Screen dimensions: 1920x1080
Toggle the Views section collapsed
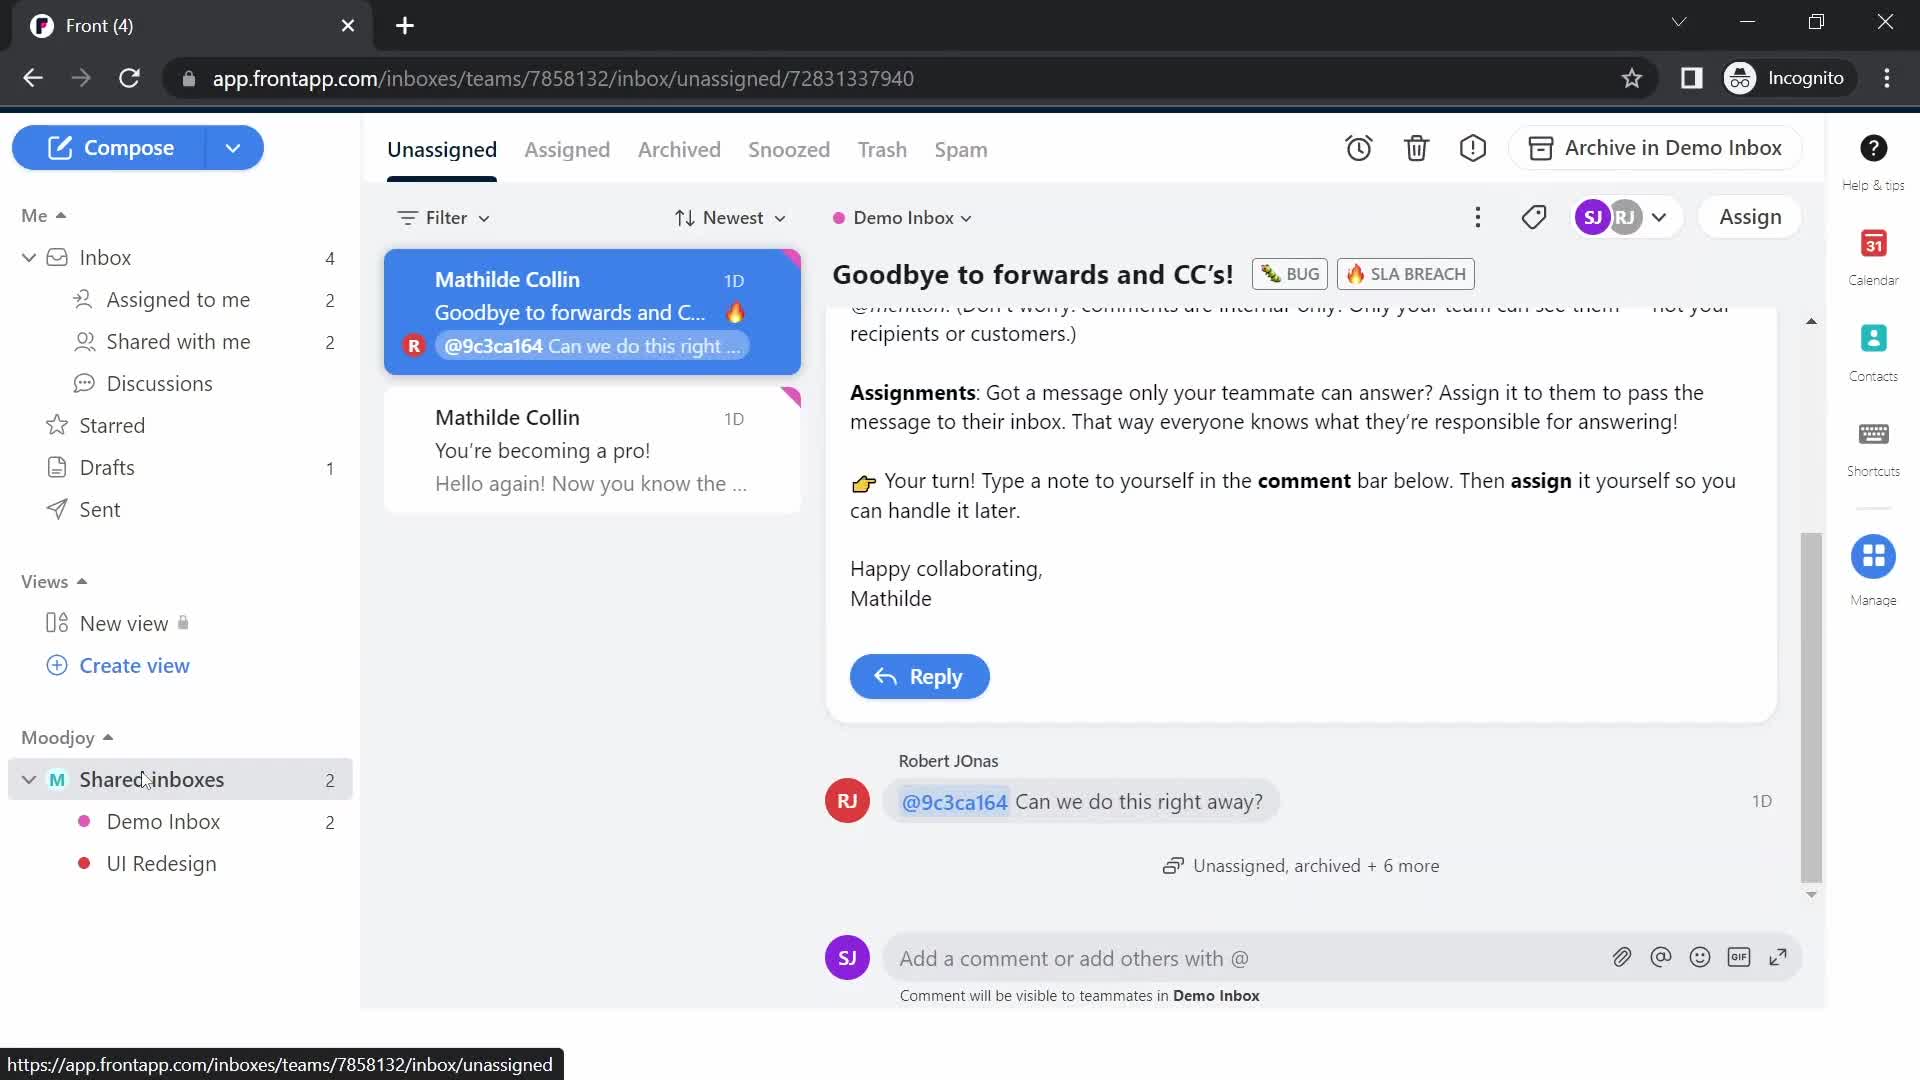coord(83,580)
